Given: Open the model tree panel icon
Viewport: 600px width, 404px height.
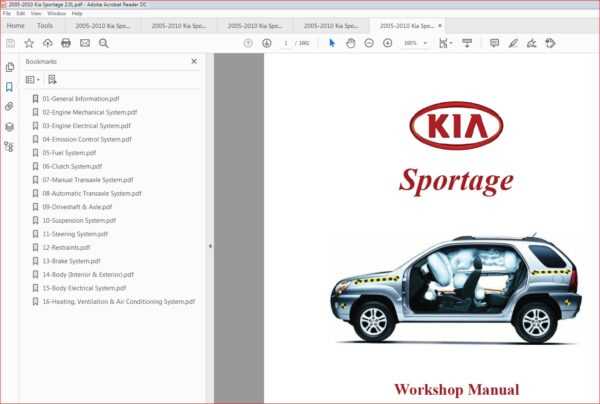Looking at the screenshot, I should [x=9, y=147].
